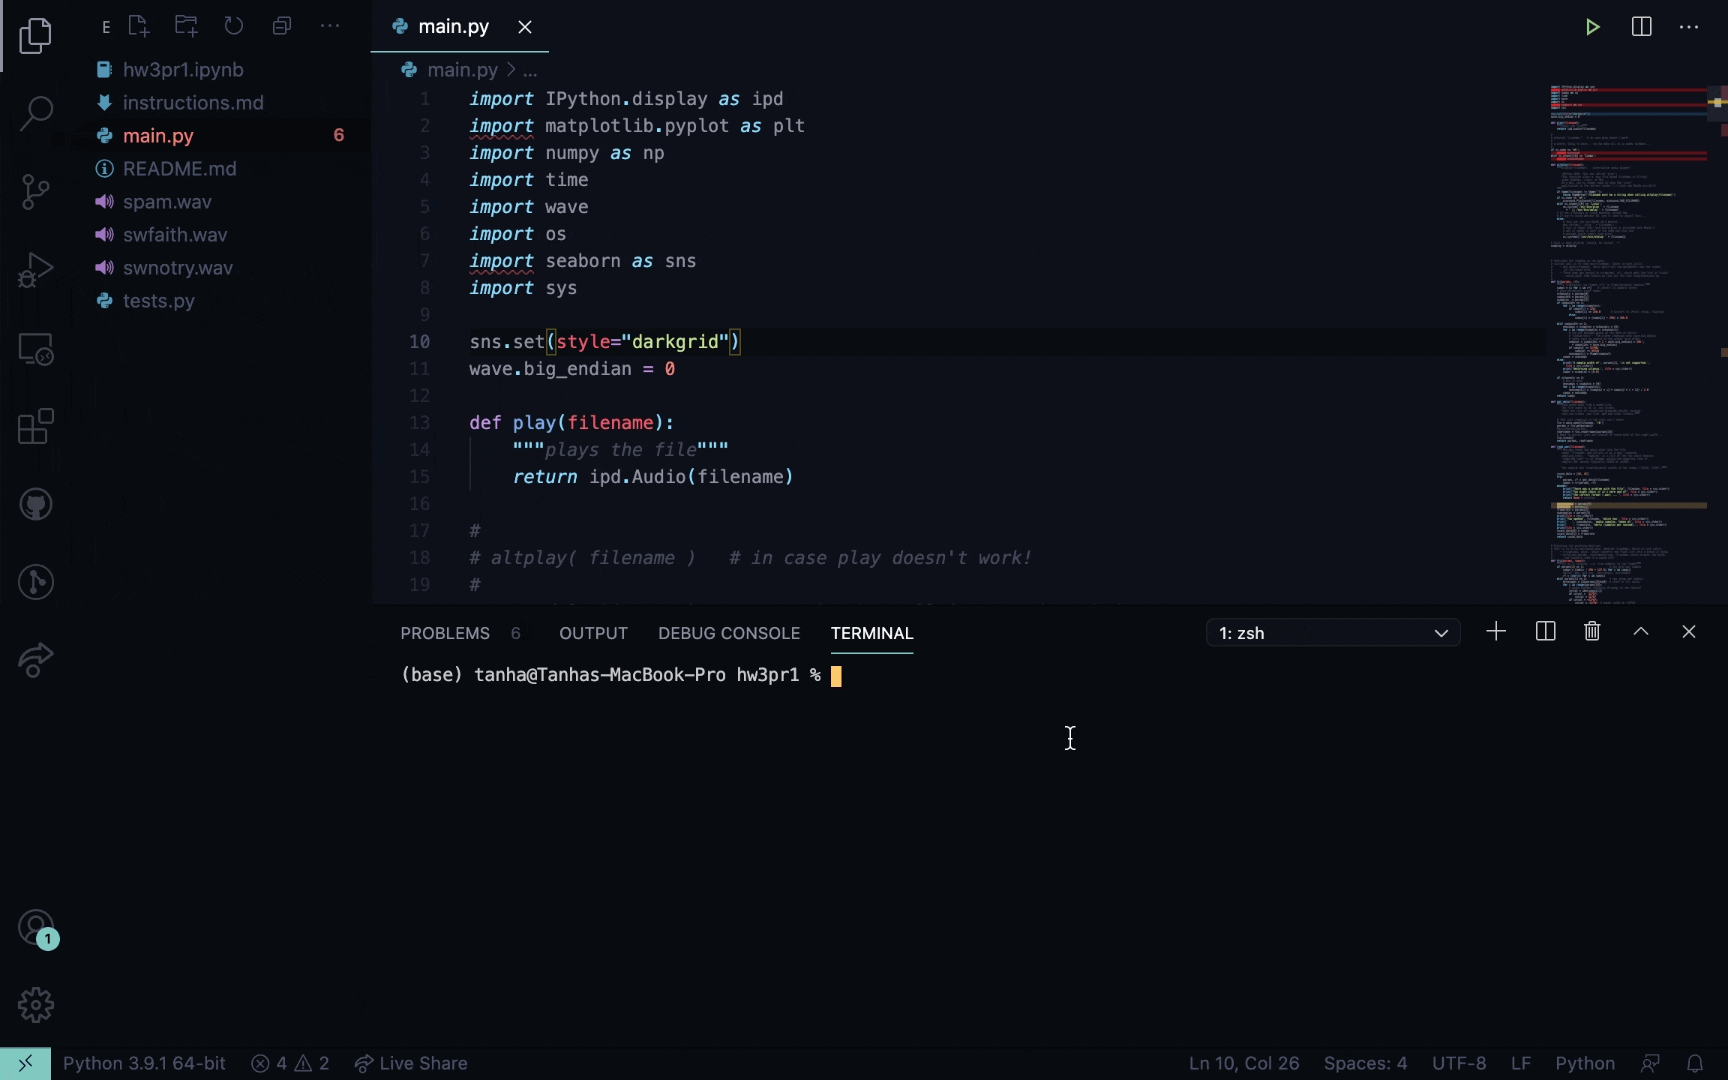Screen dimensions: 1728x1080
Task: Click Live Share in status bar
Action: pos(411,1063)
